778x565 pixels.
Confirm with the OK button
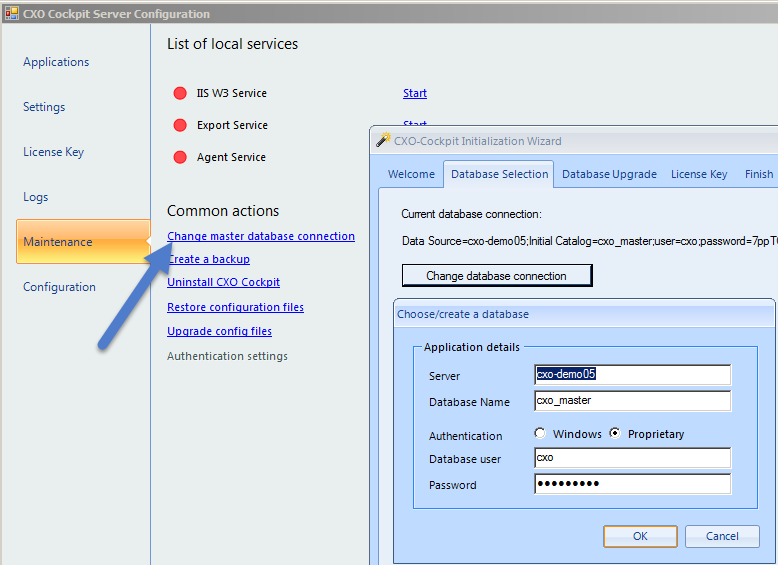tap(641, 536)
